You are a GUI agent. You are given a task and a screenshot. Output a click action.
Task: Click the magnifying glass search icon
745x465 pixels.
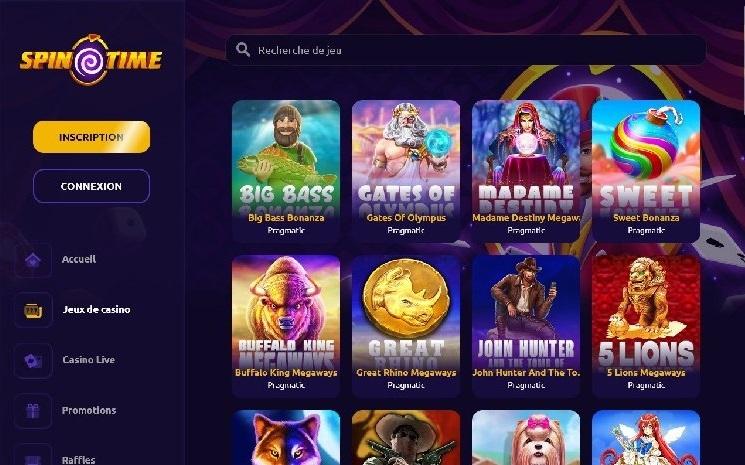243,49
